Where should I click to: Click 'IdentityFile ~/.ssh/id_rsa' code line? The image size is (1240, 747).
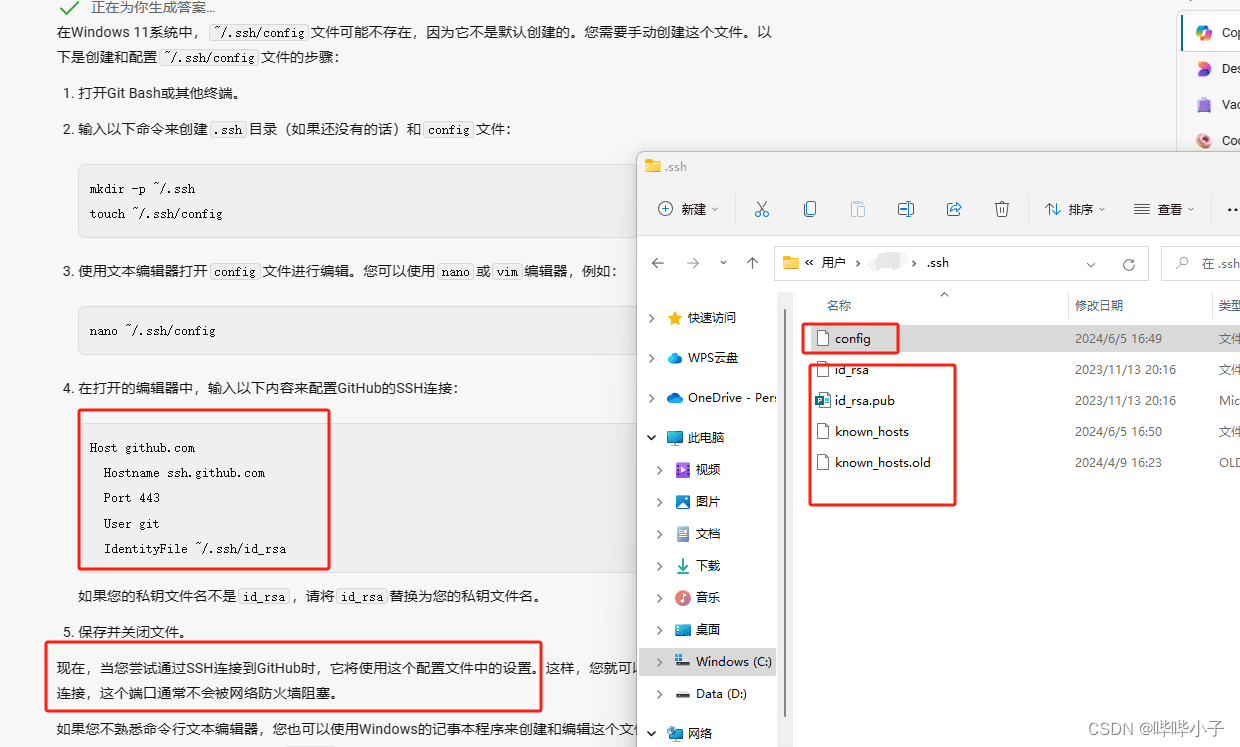point(195,549)
